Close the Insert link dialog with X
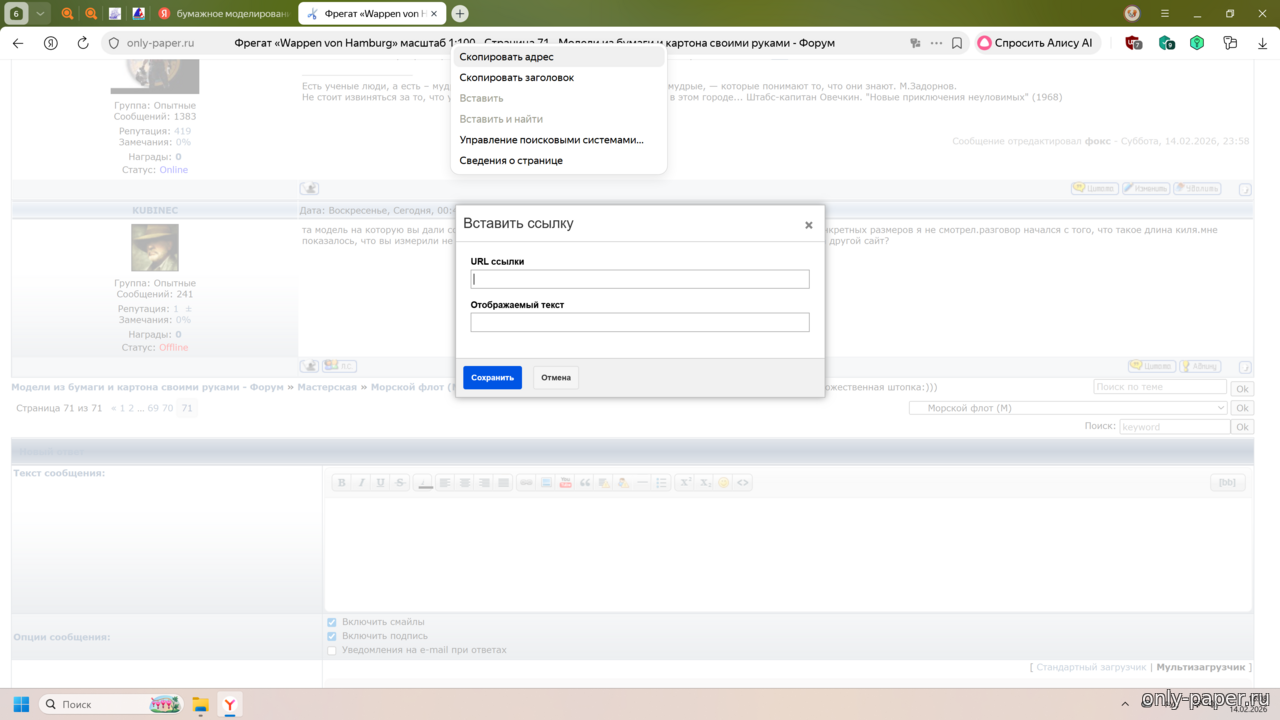This screenshot has width=1280, height=720. (808, 225)
